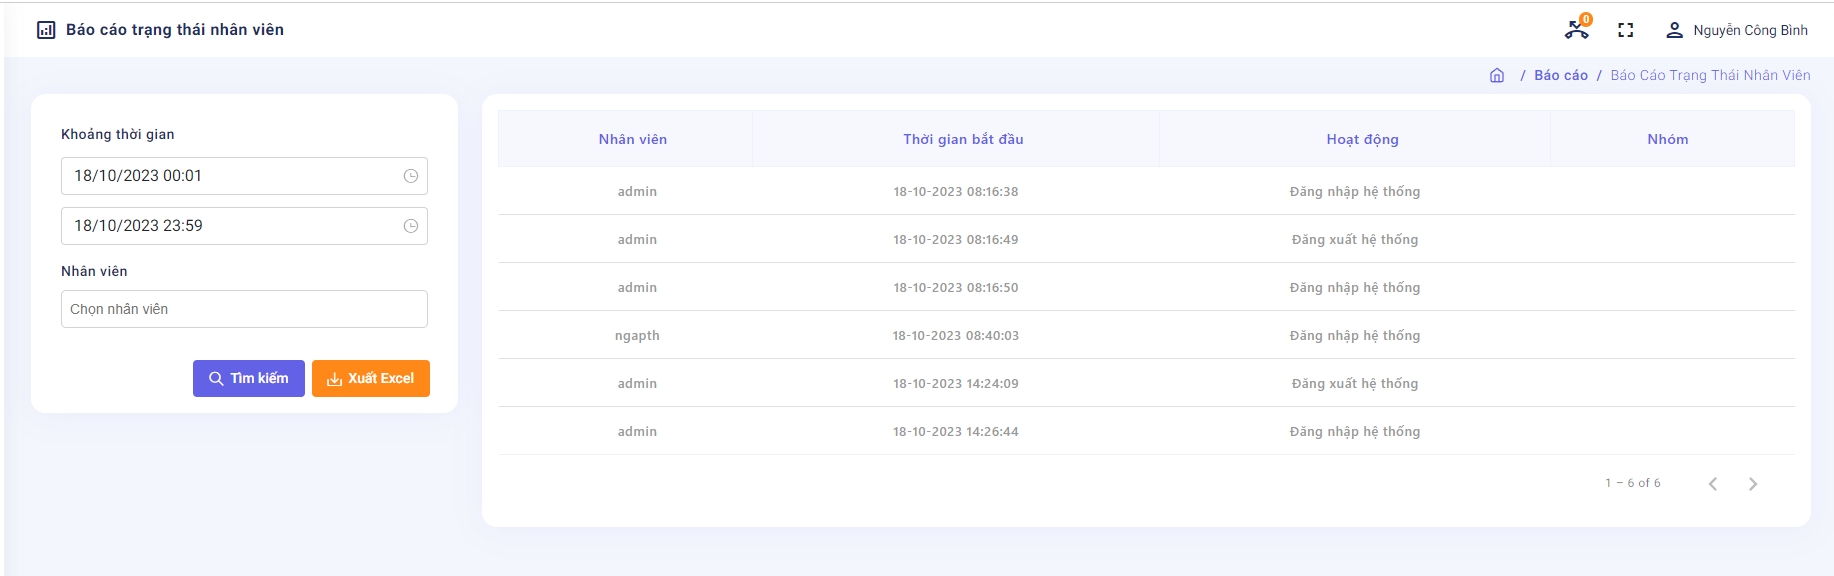
Task: Click the Xuất Excel export button
Action: 371,379
